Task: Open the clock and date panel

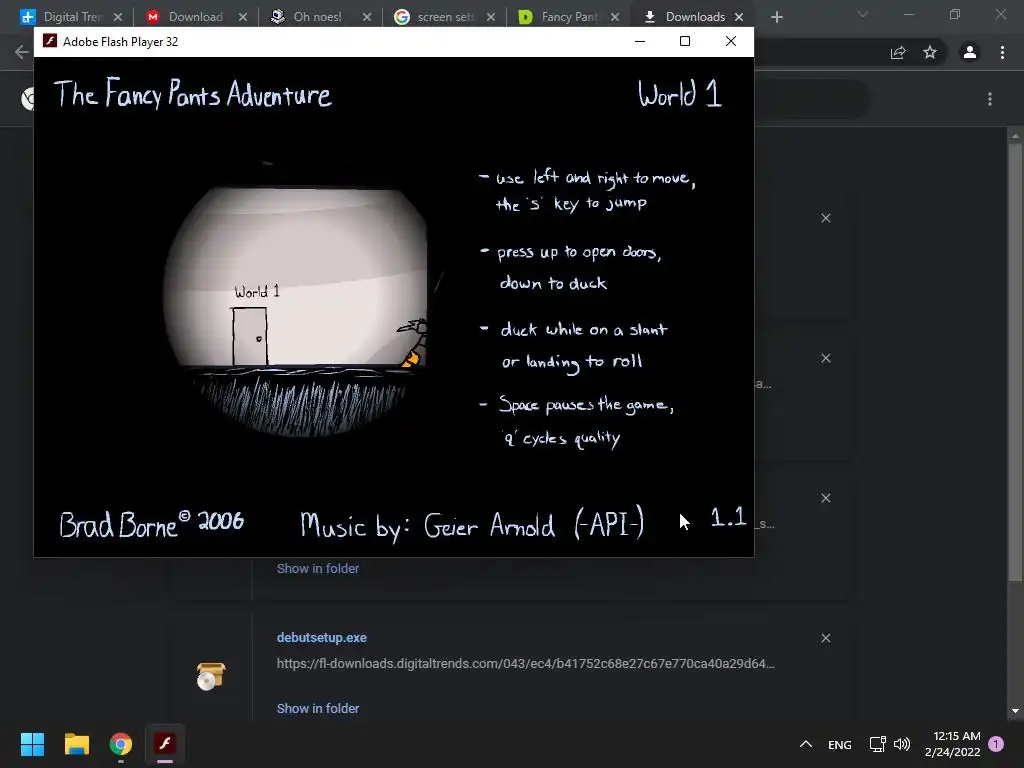Action: click(953, 744)
